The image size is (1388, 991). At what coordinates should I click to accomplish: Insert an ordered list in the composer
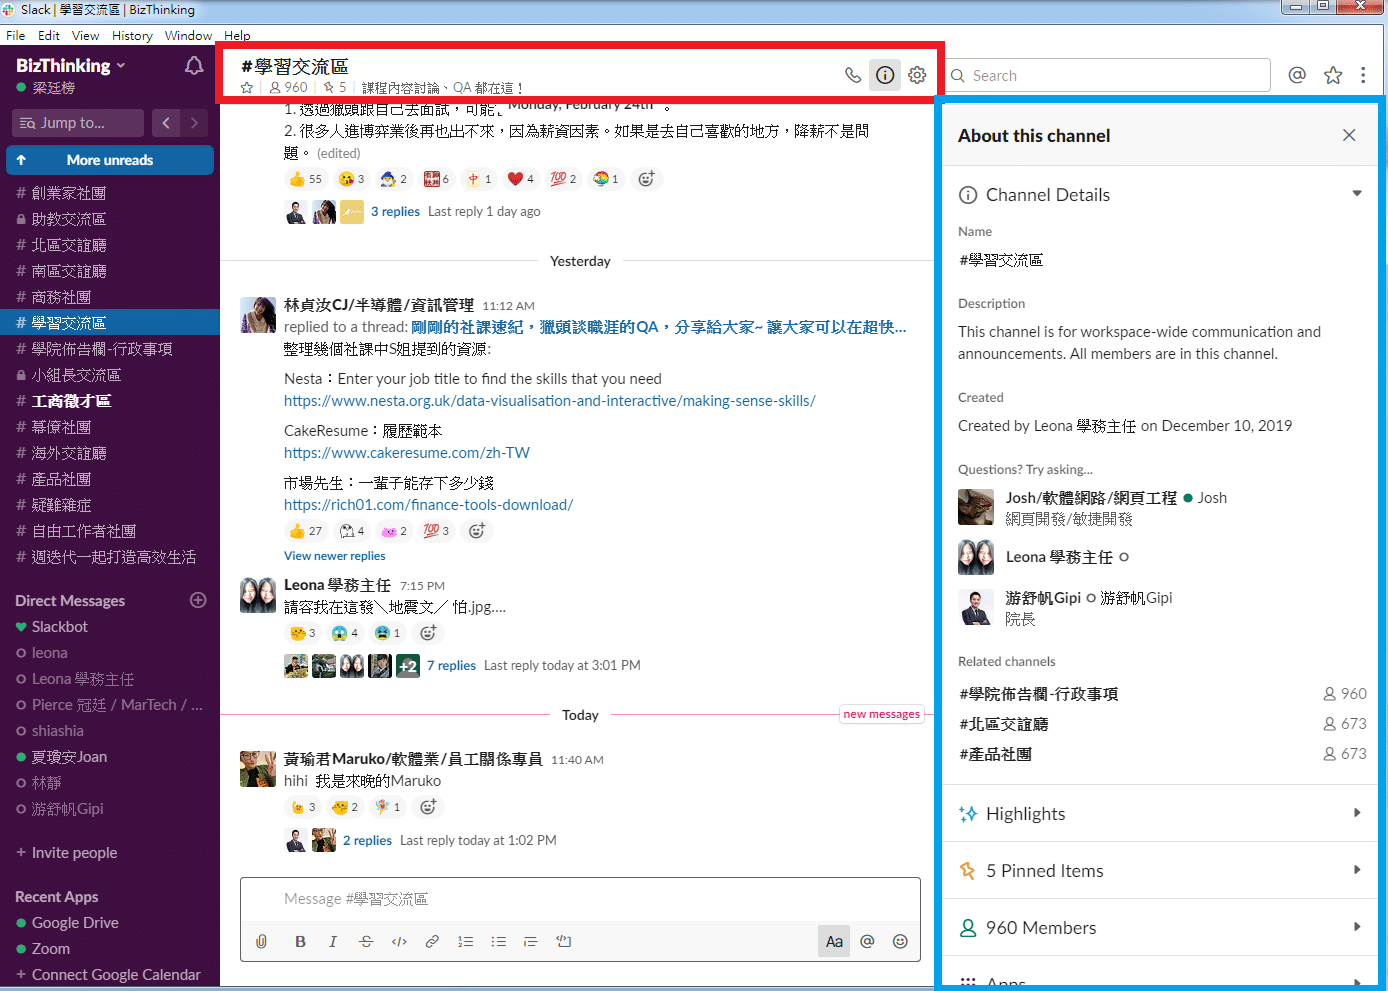[x=465, y=941]
